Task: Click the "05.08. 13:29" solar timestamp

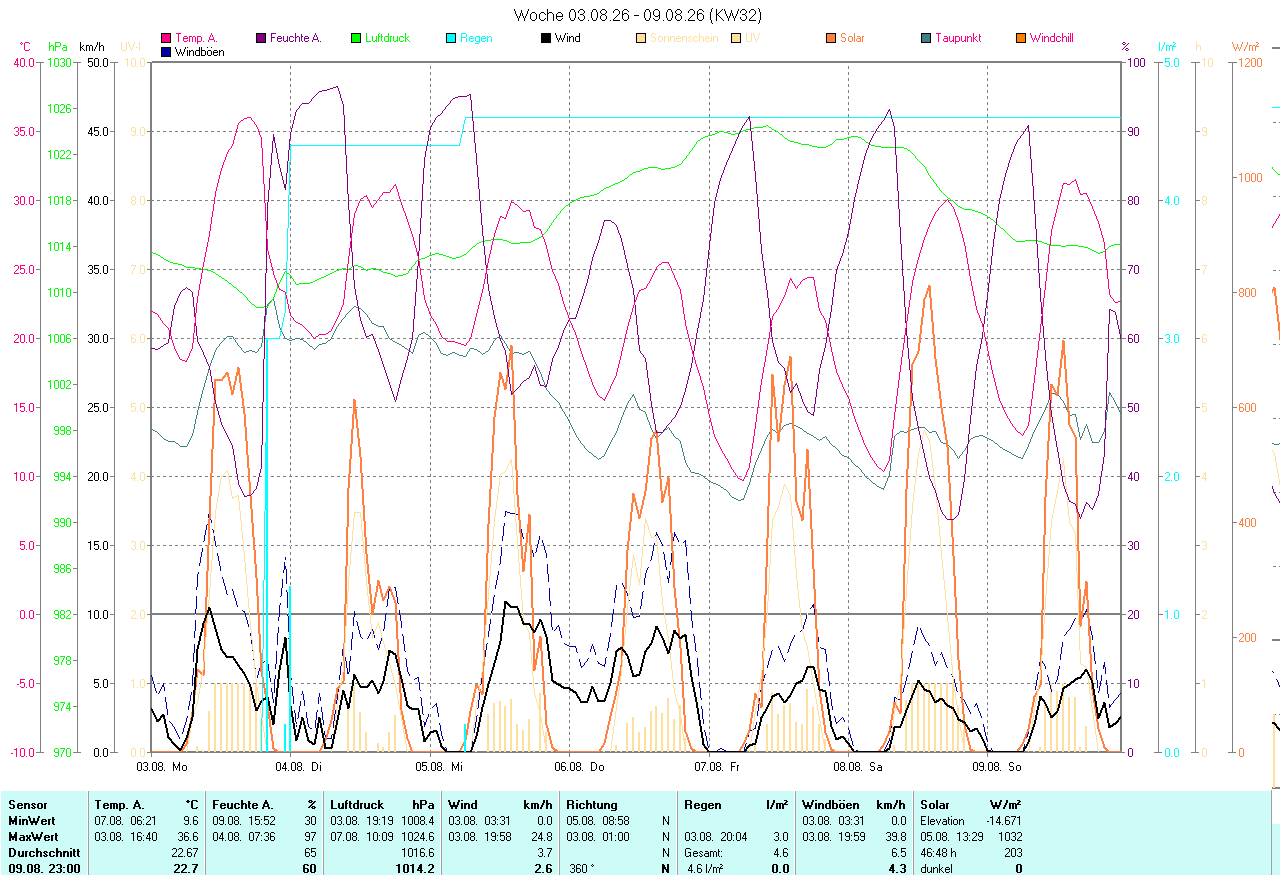Action: (x=951, y=837)
